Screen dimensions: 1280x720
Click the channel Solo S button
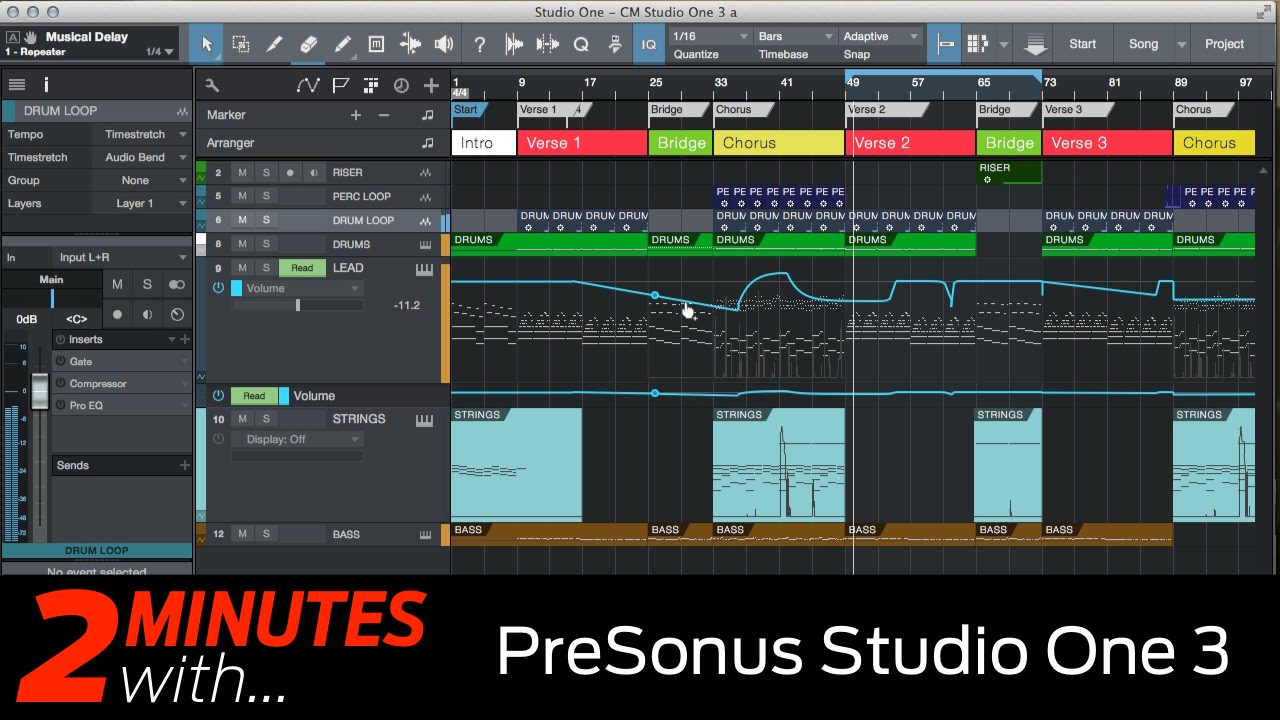point(147,285)
